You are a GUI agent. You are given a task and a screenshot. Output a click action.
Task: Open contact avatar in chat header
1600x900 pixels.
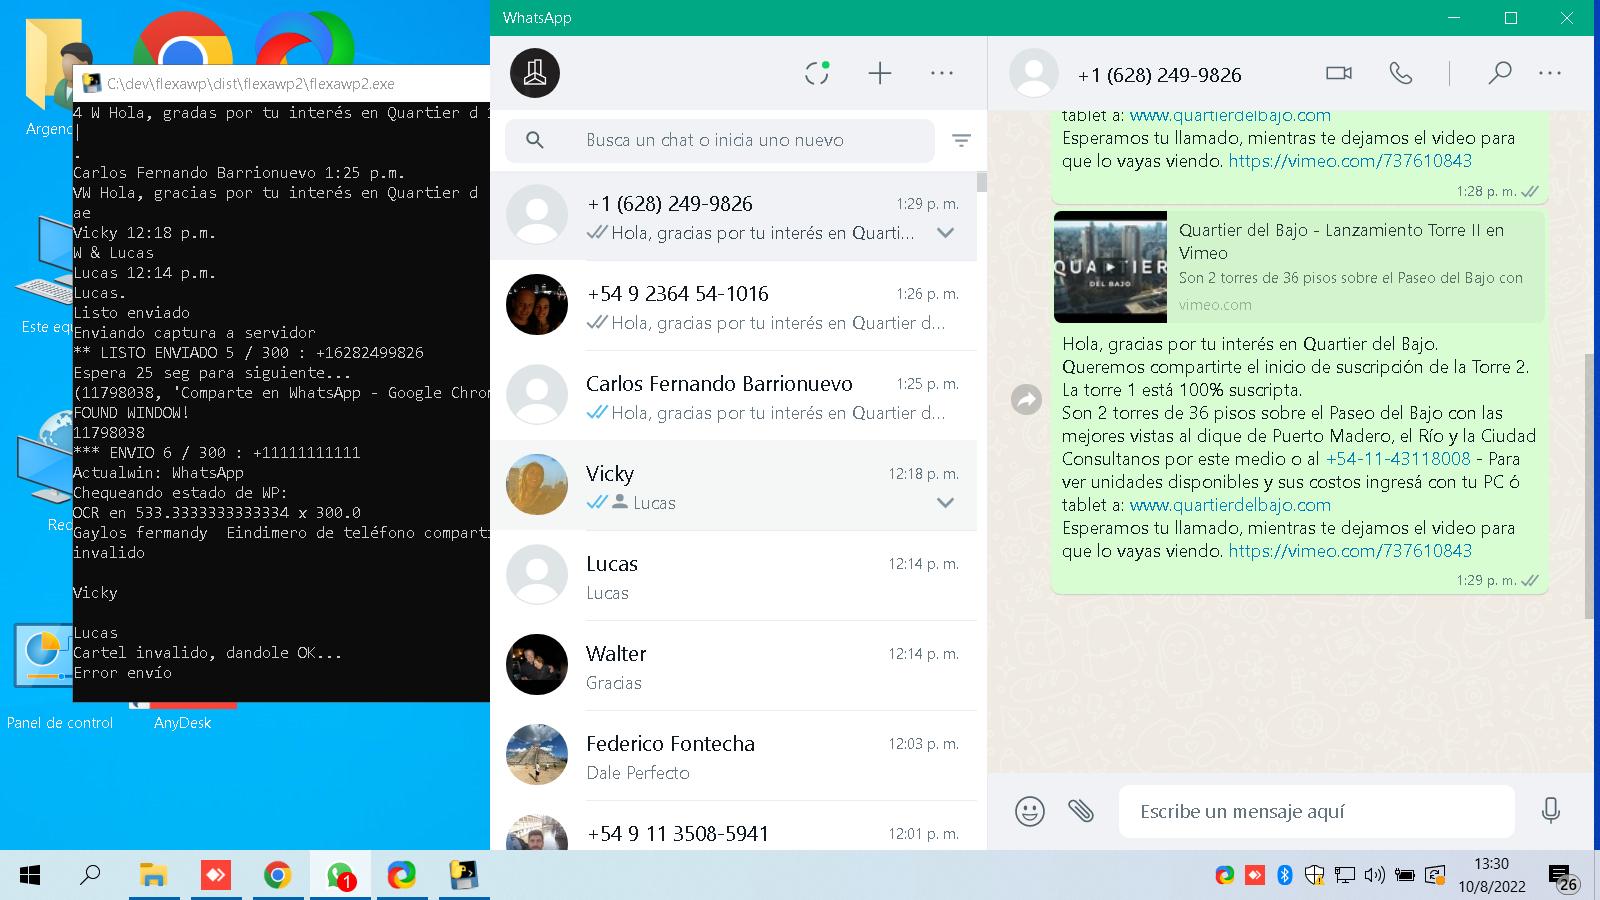(1034, 73)
